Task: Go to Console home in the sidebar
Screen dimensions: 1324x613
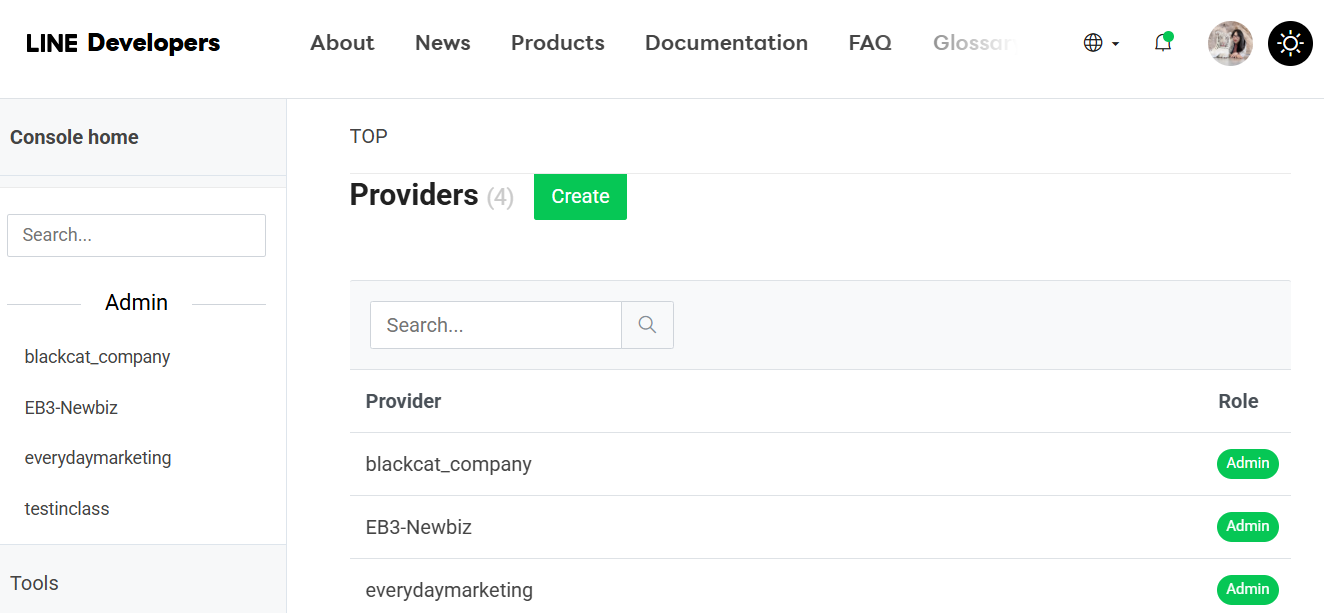Action: (74, 137)
